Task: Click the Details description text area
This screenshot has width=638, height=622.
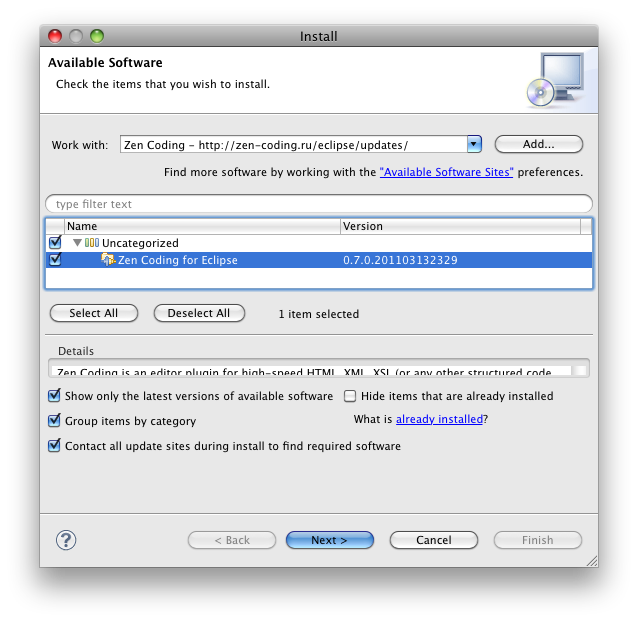Action: [311, 370]
